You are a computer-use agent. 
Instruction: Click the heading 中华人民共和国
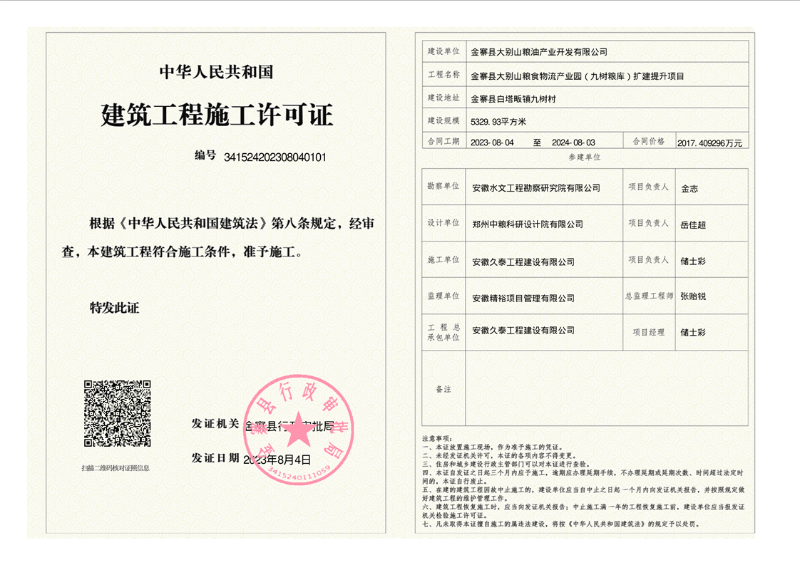[x=216, y=72]
